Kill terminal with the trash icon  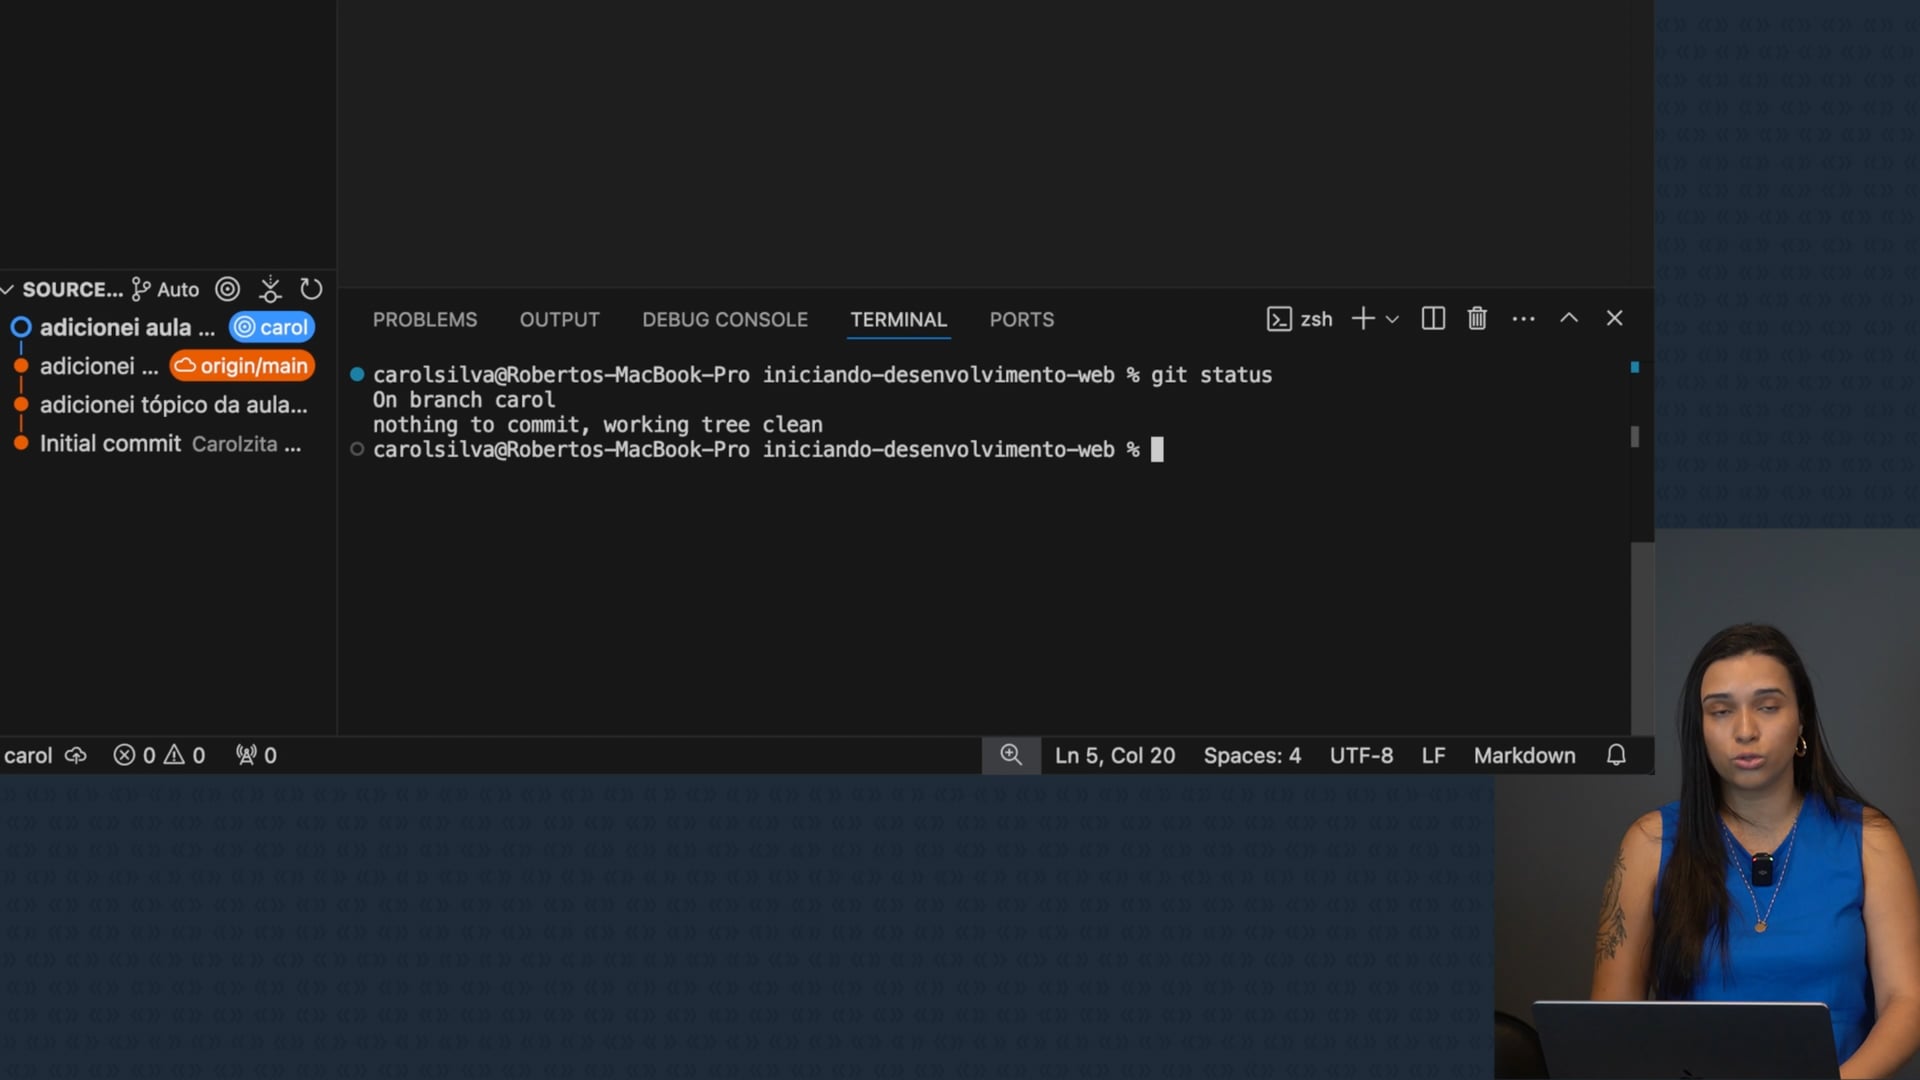coord(1477,319)
